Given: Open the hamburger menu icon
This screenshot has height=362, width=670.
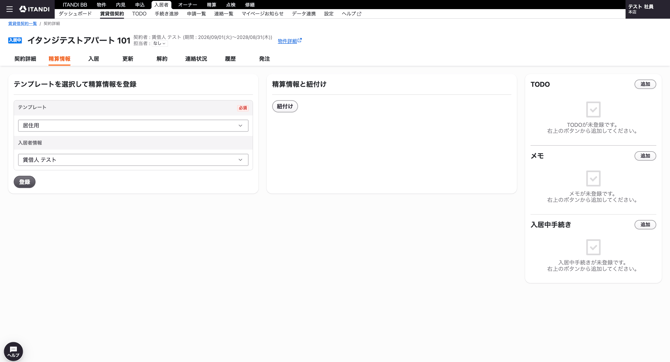Looking at the screenshot, I should point(9,9).
